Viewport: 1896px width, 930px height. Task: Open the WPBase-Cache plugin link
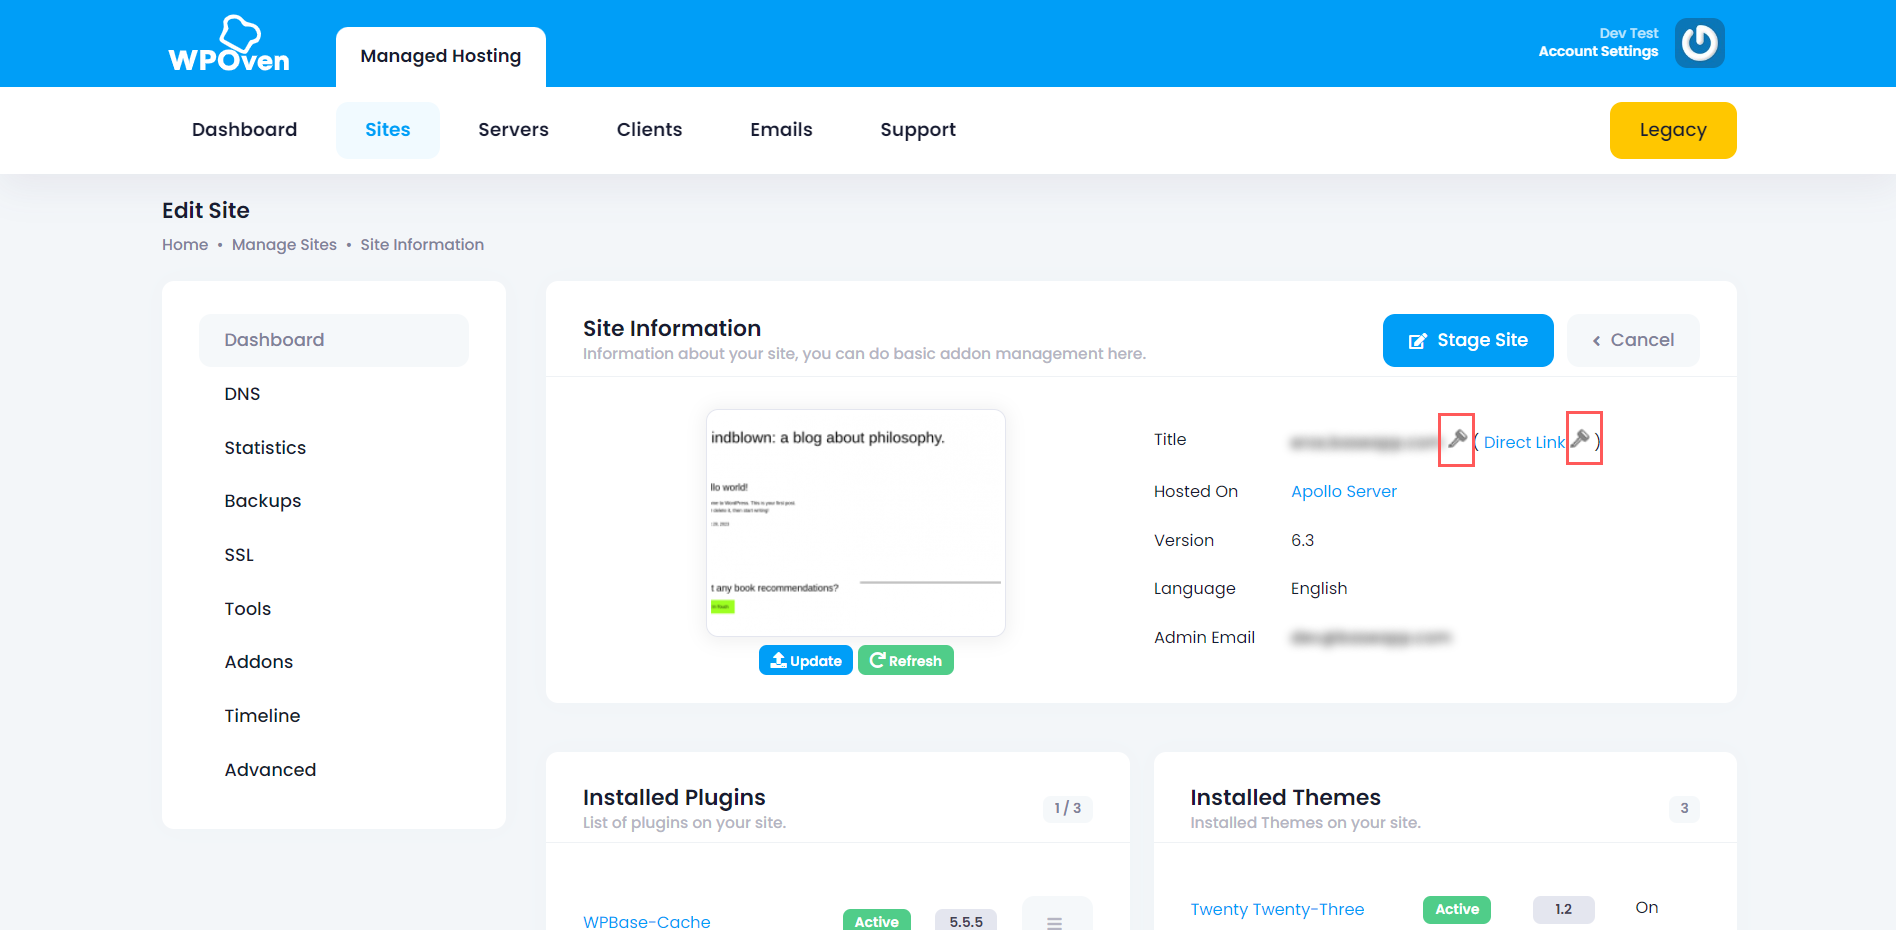coord(647,921)
